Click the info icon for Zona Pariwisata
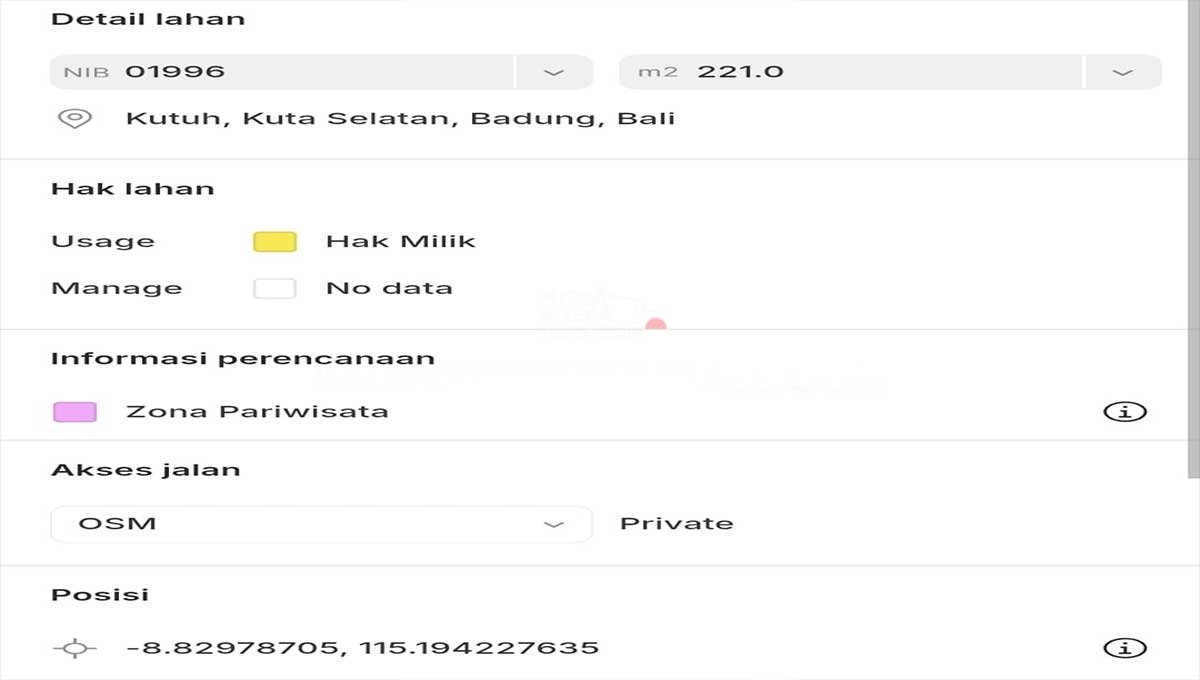Viewport: 1200px width, 680px height. 1124,411
